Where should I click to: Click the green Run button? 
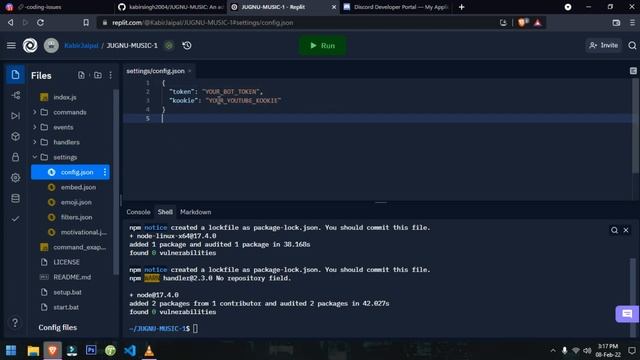coord(323,45)
